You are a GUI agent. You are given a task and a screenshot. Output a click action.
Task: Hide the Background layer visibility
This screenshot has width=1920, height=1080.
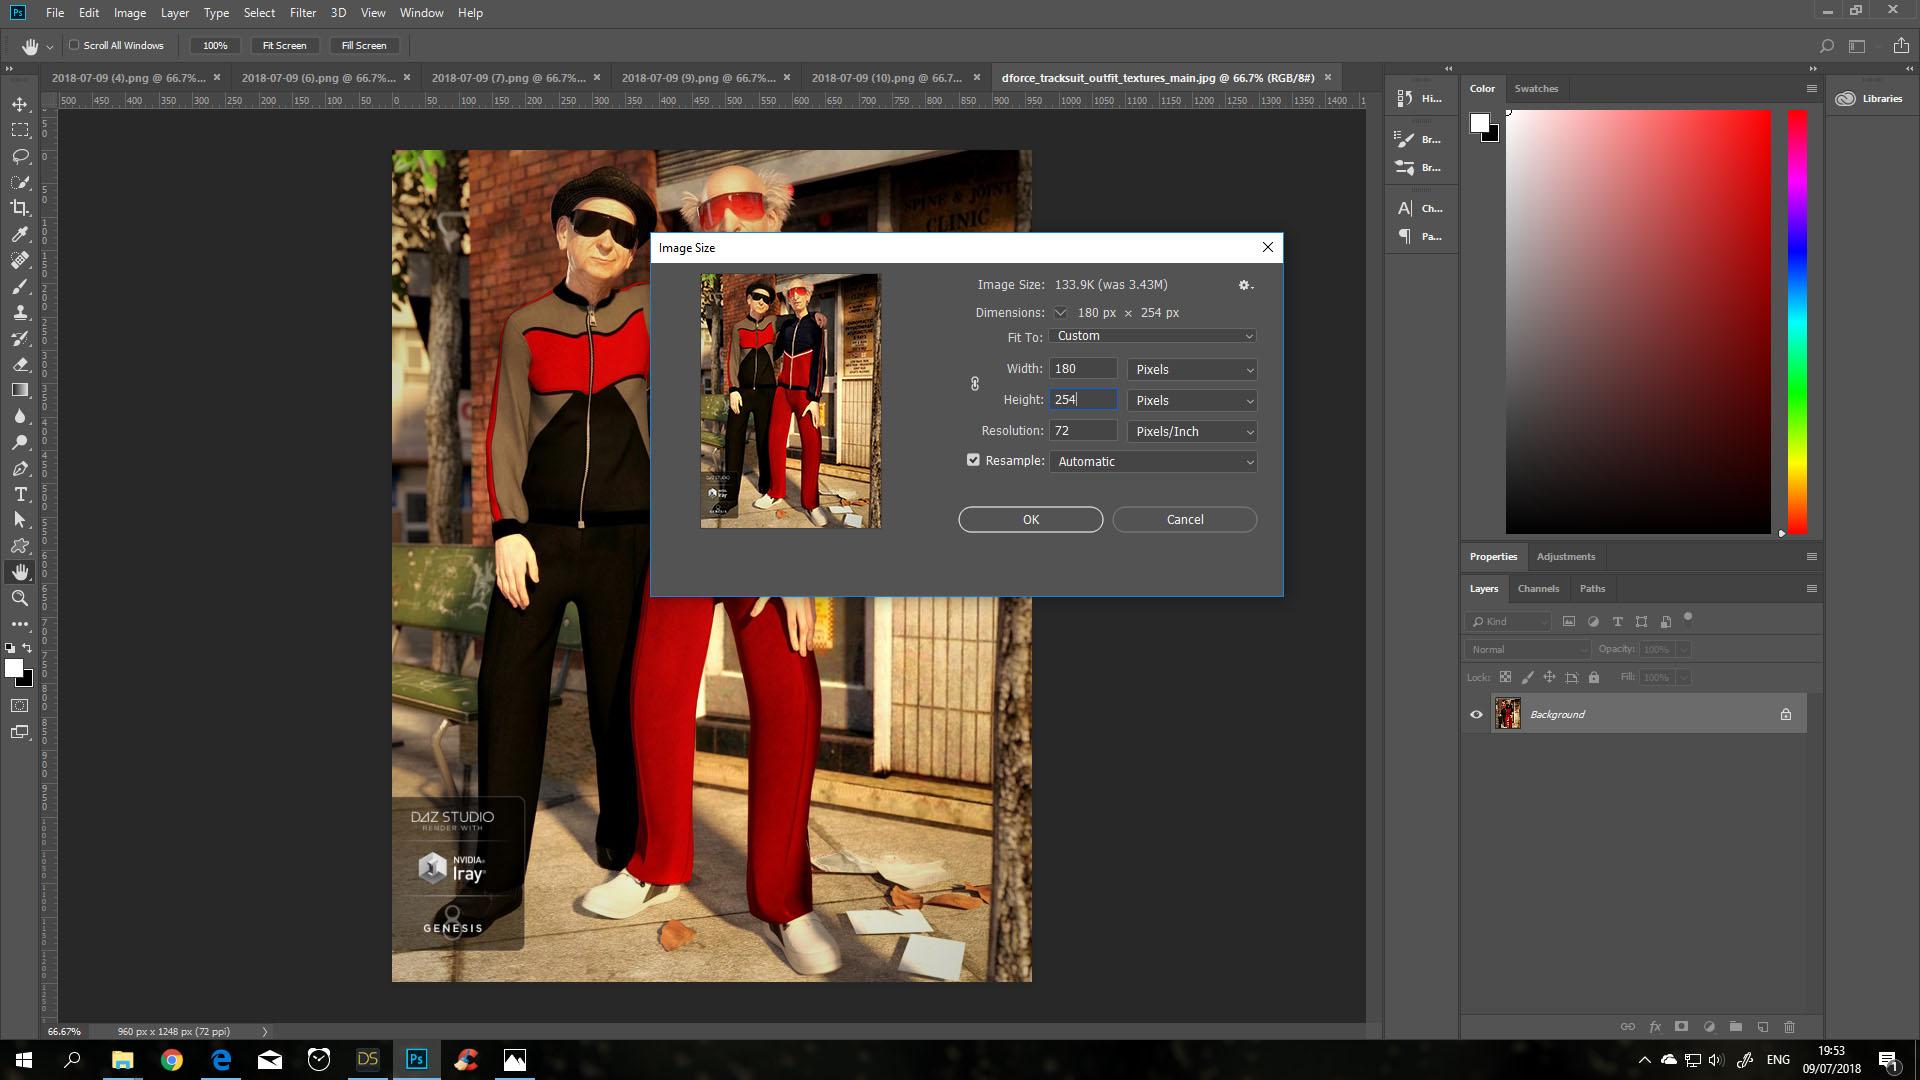[1476, 714]
